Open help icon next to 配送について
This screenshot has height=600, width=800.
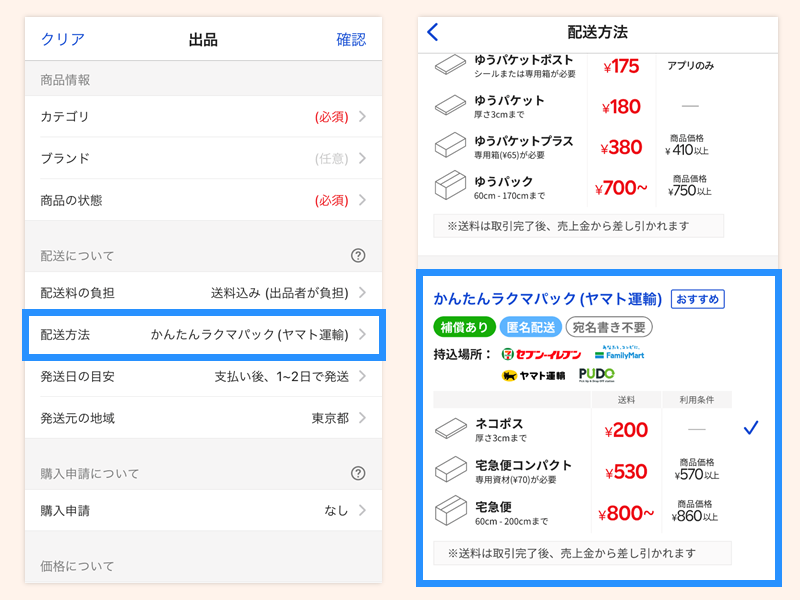[358, 255]
